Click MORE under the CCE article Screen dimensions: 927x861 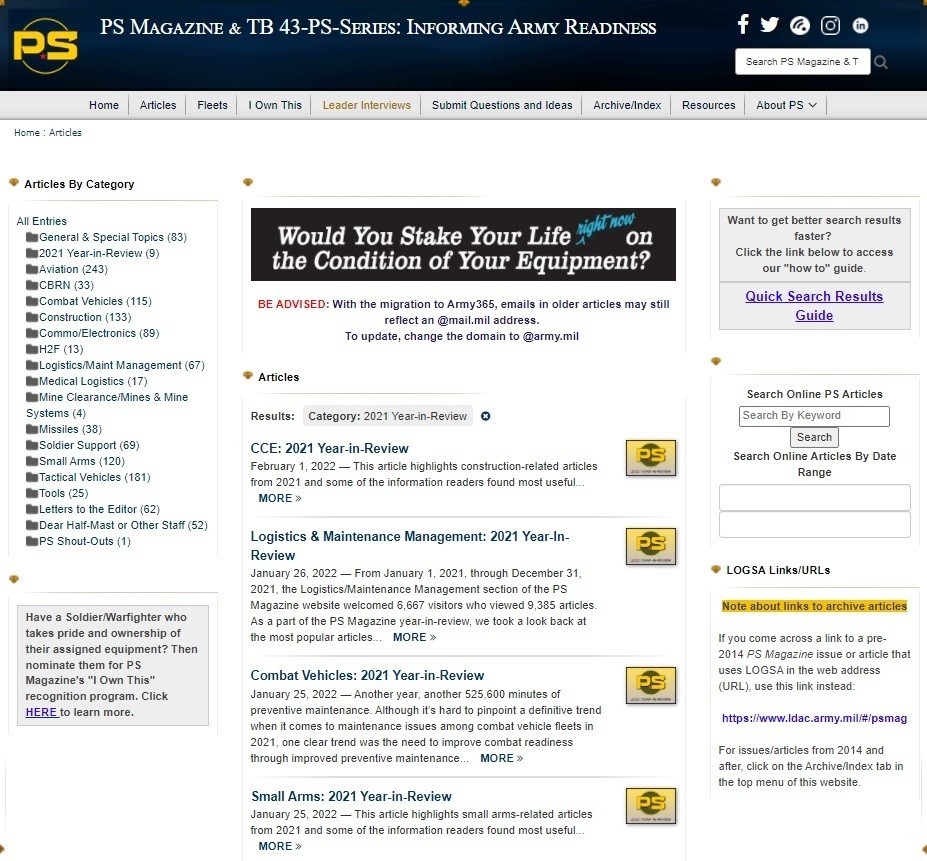[x=280, y=498]
